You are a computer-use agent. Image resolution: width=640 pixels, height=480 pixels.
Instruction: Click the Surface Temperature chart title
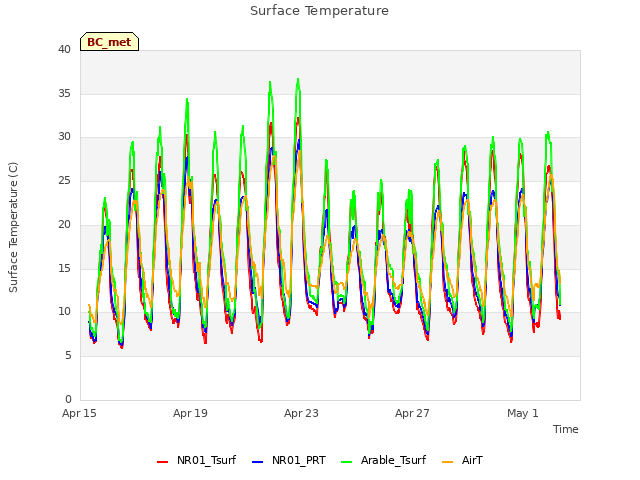click(319, 11)
